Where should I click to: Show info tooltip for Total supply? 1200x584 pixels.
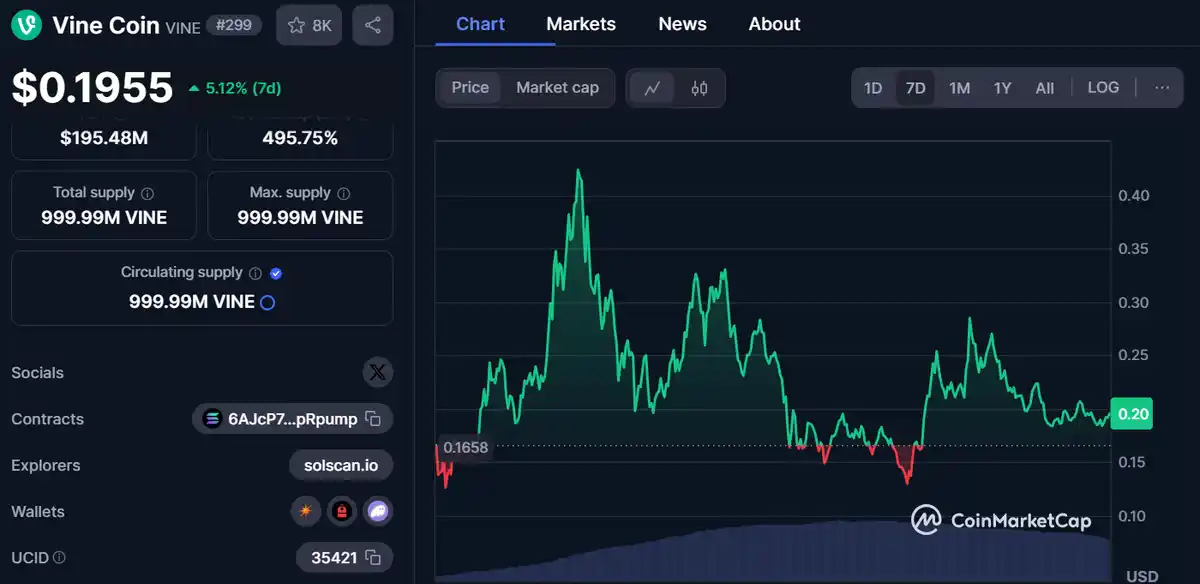coord(148,193)
